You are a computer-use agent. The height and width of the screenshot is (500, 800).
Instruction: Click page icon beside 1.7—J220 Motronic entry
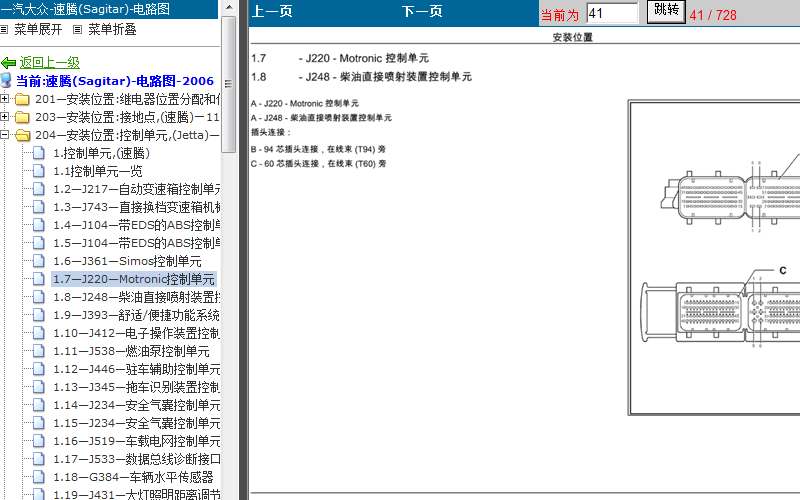[39, 279]
